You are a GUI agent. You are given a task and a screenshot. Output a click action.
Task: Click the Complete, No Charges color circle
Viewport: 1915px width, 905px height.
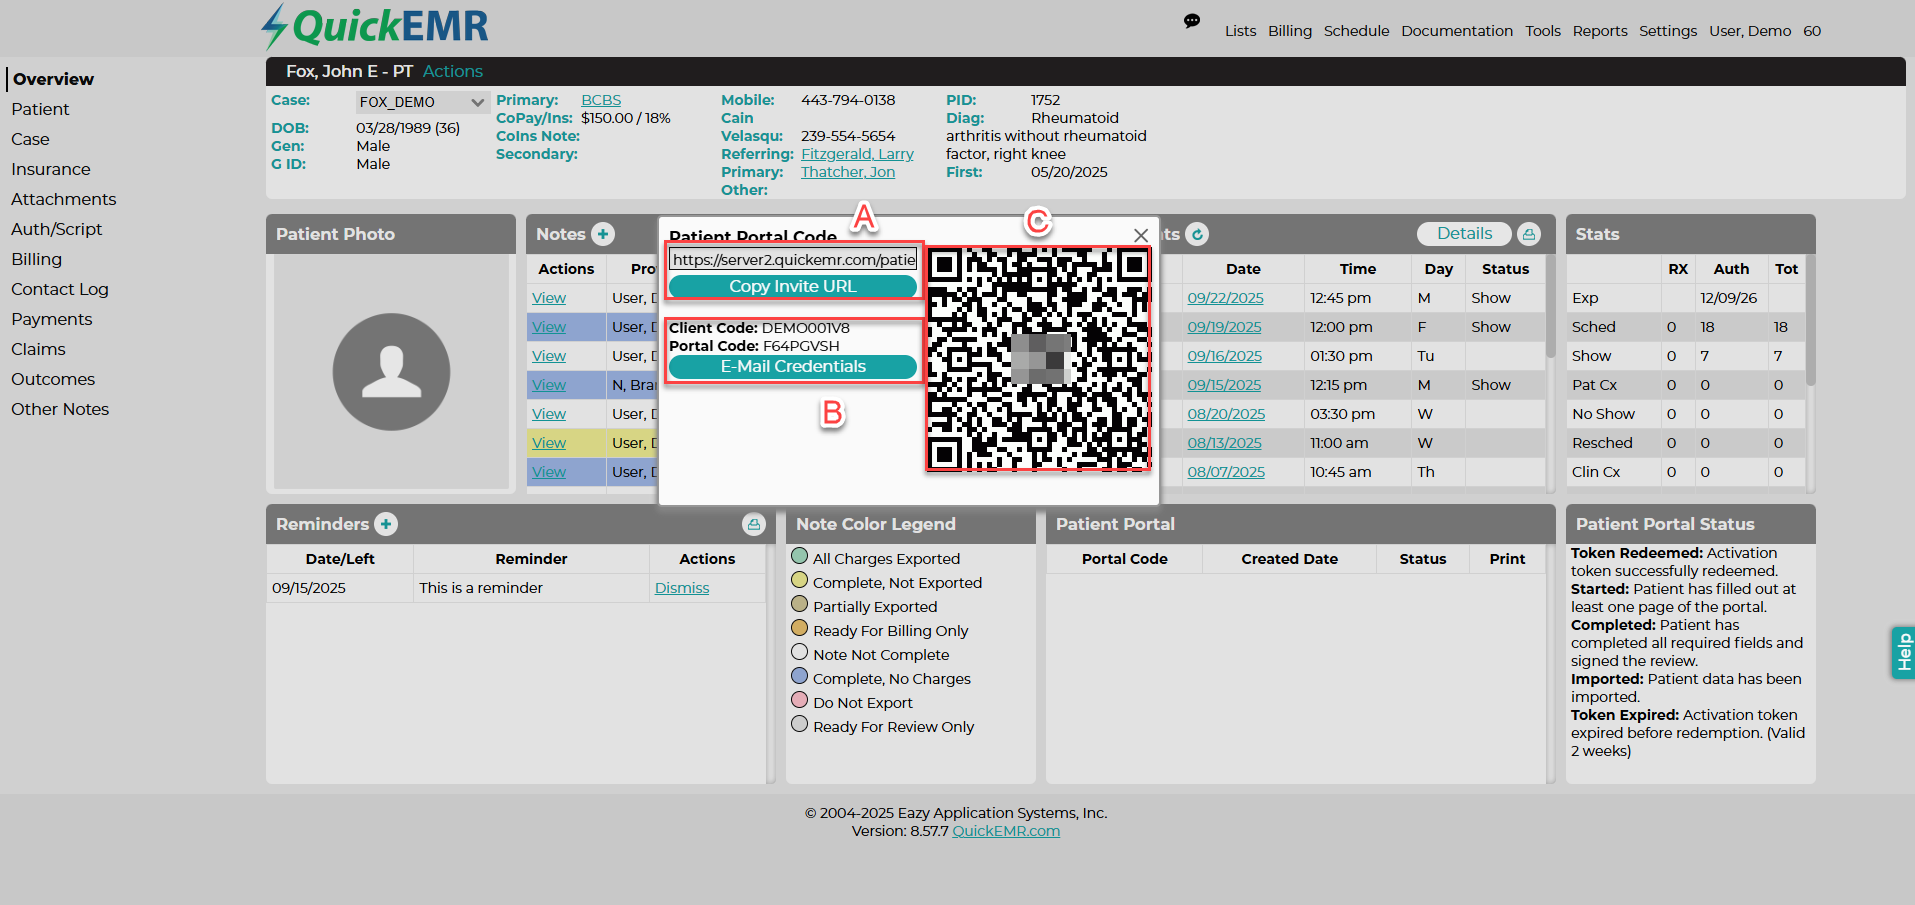click(799, 676)
